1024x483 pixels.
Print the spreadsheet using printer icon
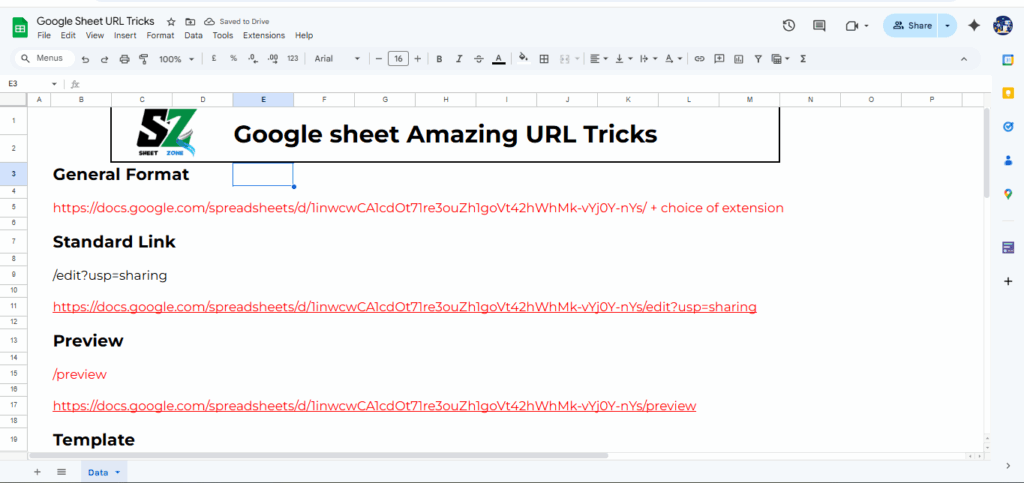[124, 59]
